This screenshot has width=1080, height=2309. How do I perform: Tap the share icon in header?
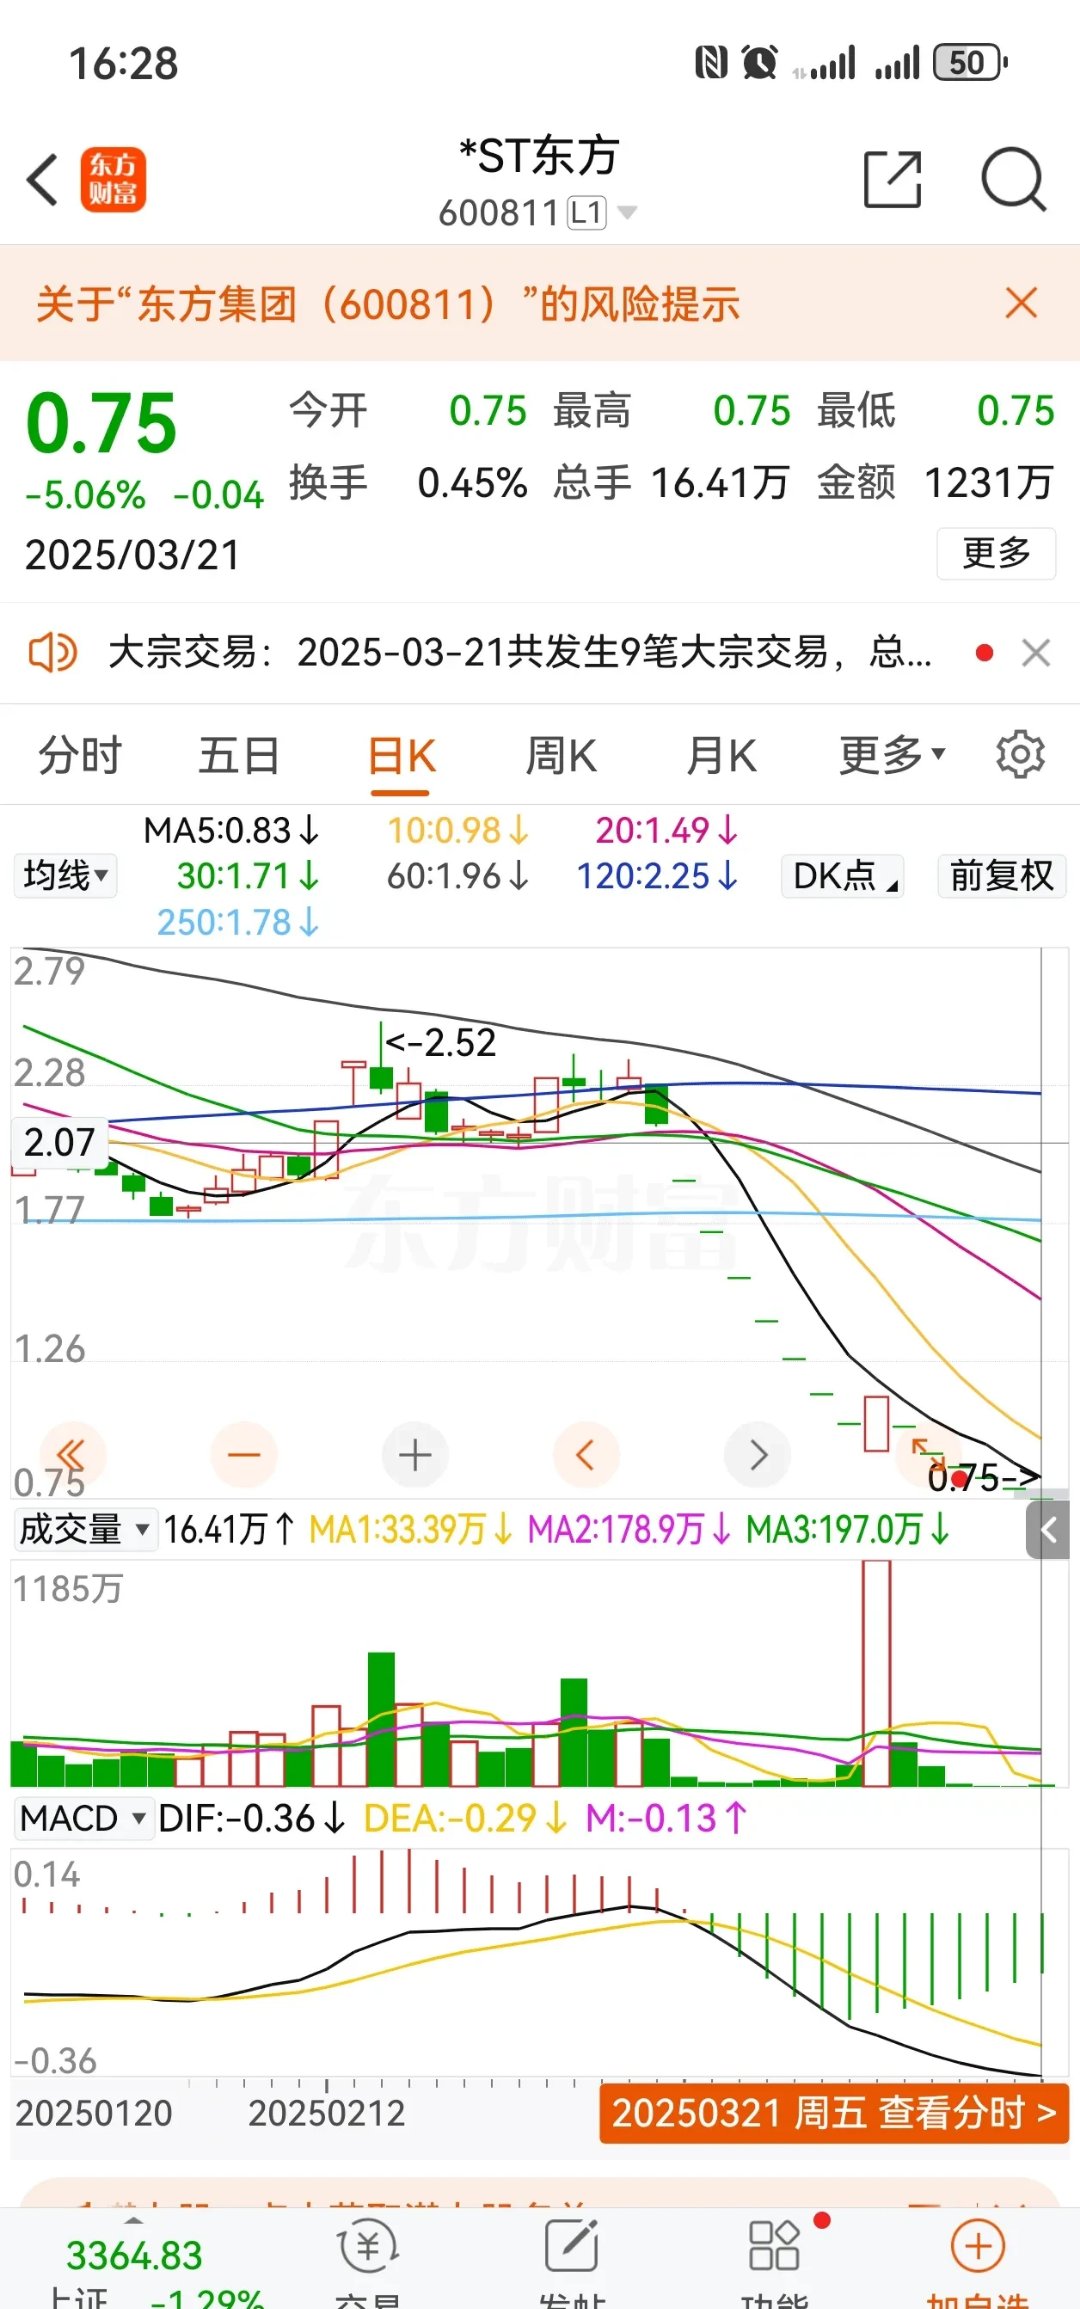point(892,180)
